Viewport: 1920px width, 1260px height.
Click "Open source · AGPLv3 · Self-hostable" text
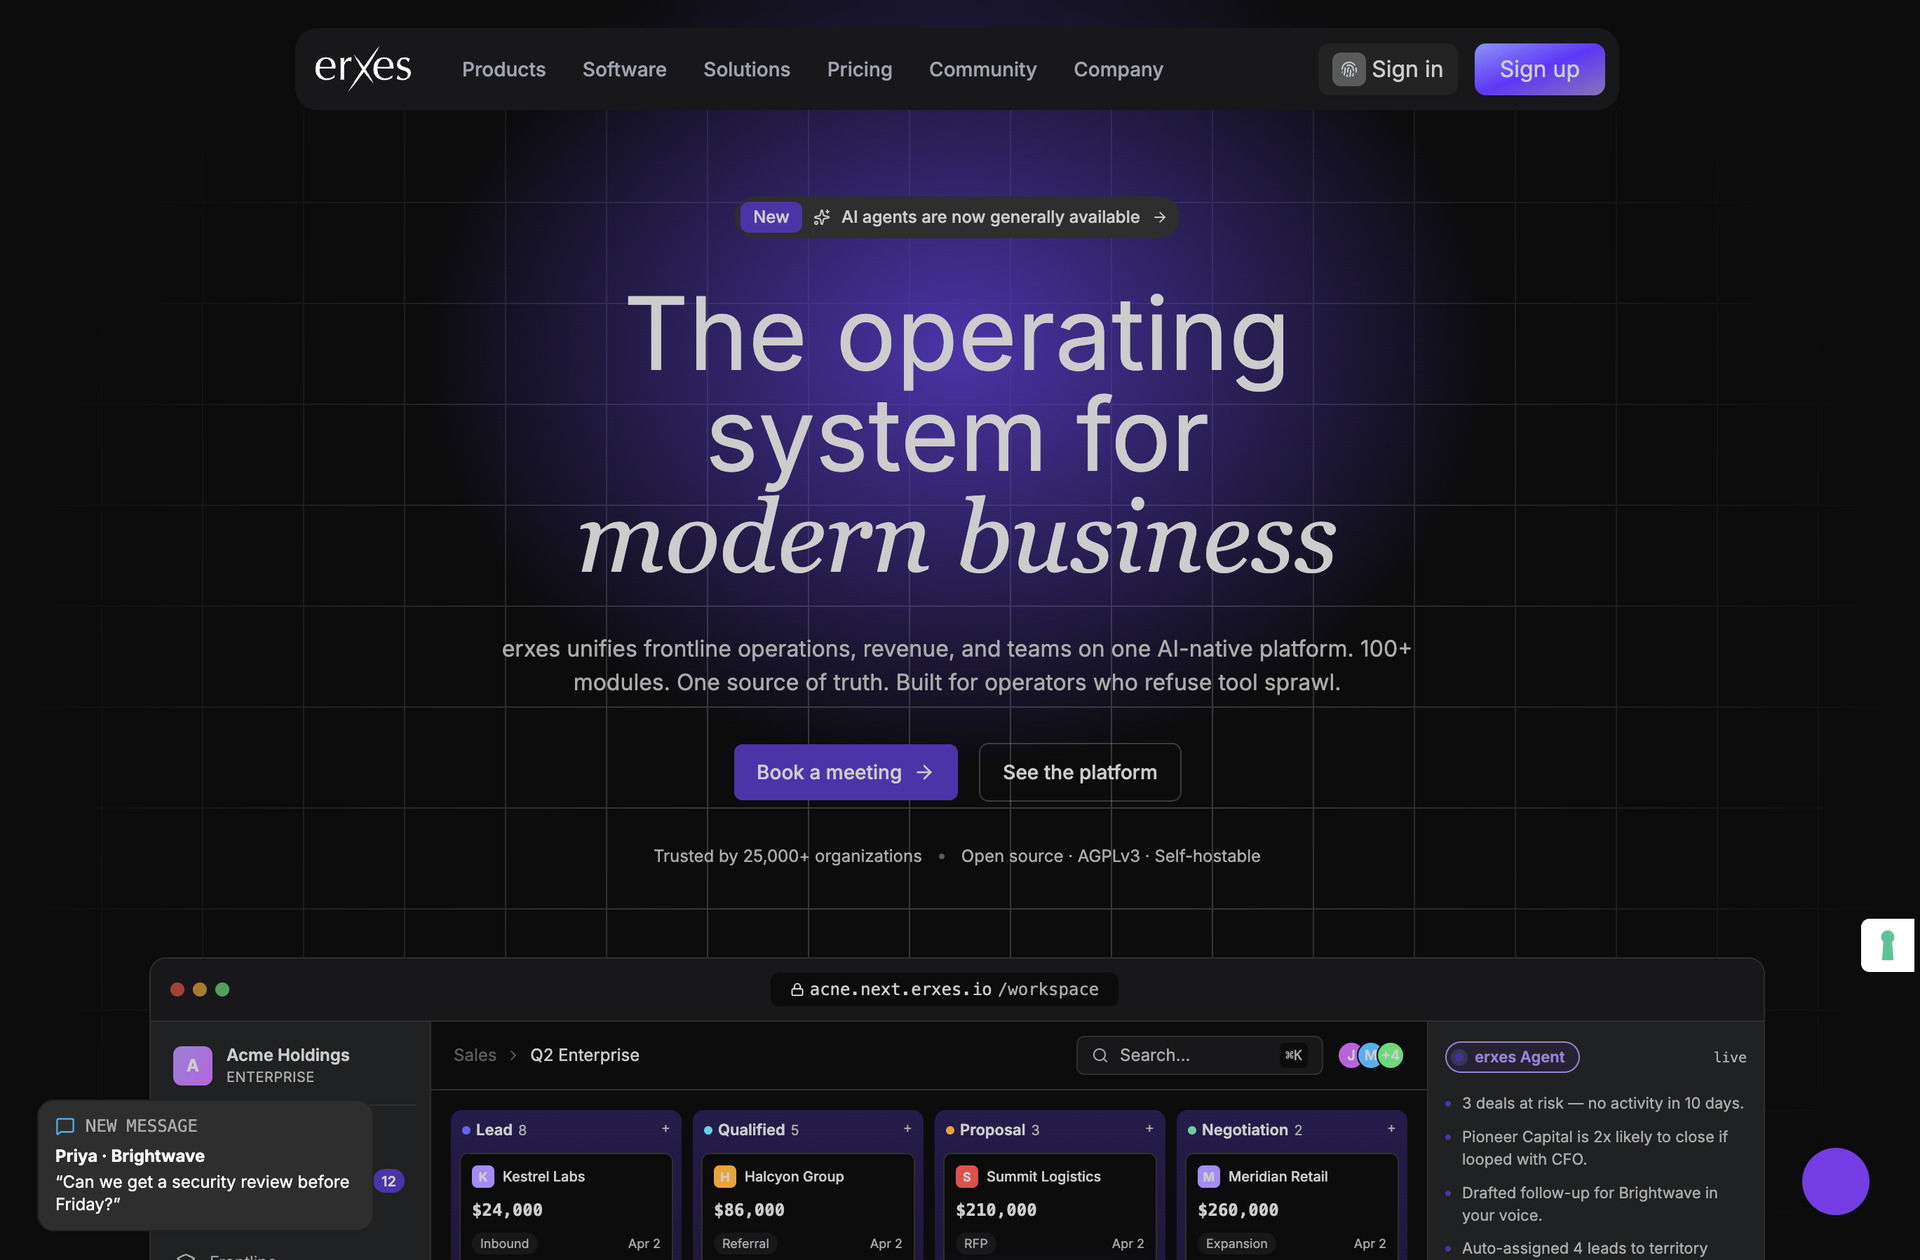point(1111,856)
